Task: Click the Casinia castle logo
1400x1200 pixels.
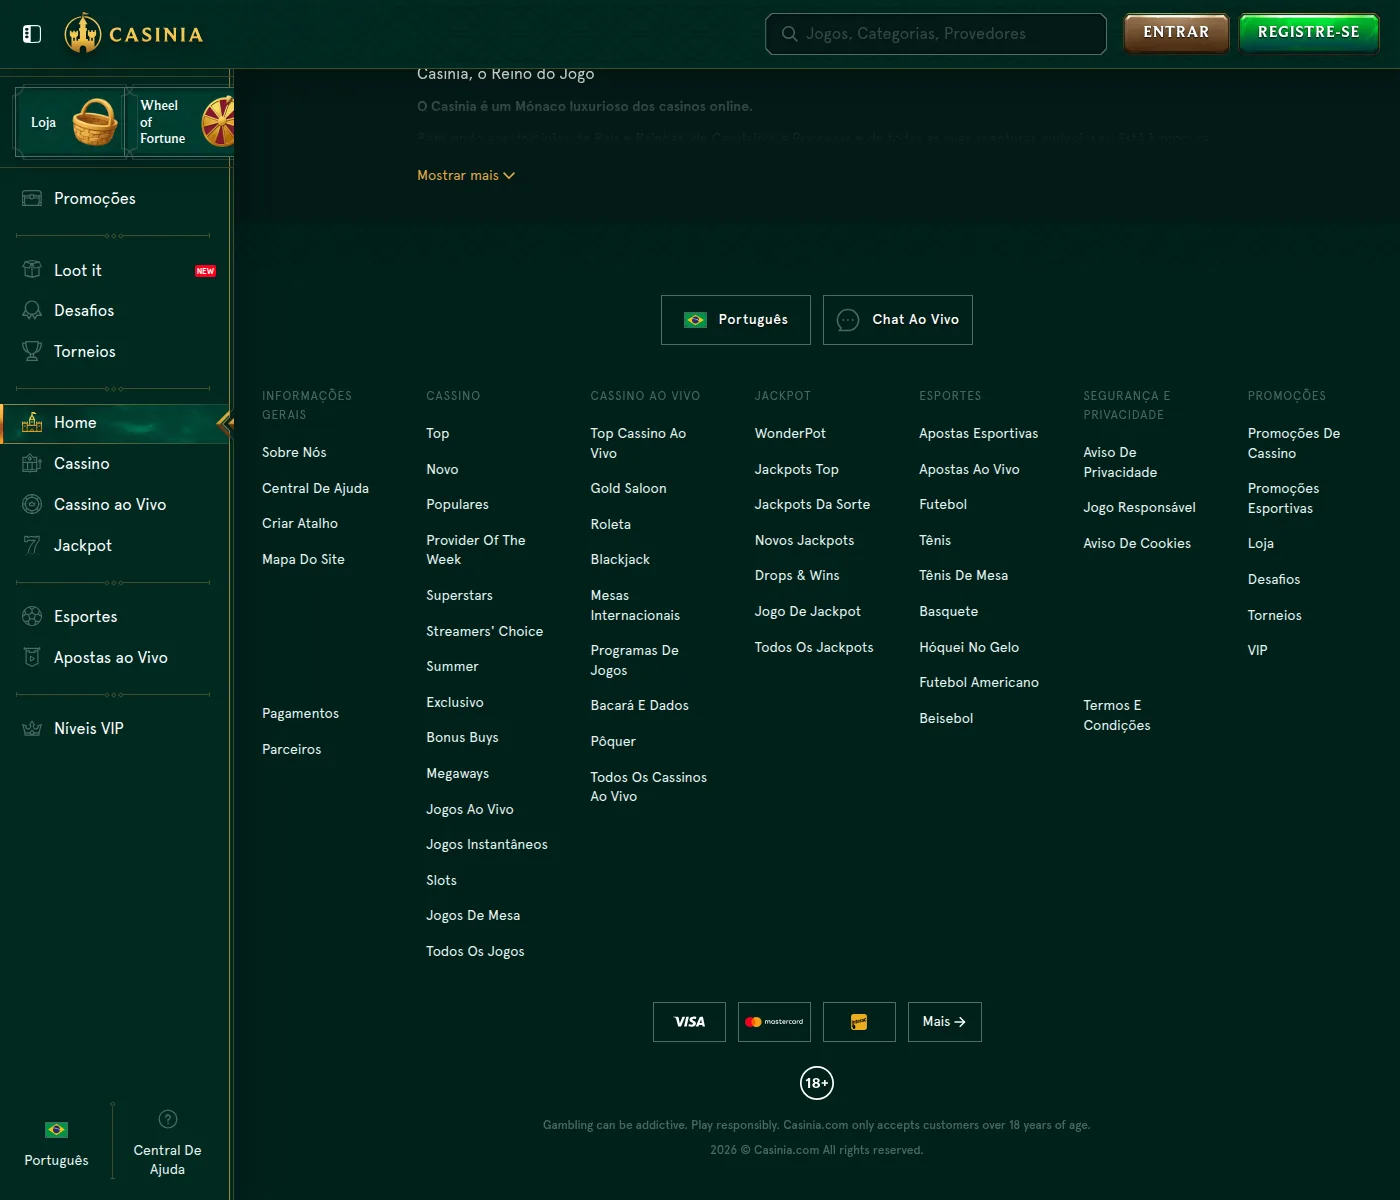Action: pyautogui.click(x=134, y=34)
